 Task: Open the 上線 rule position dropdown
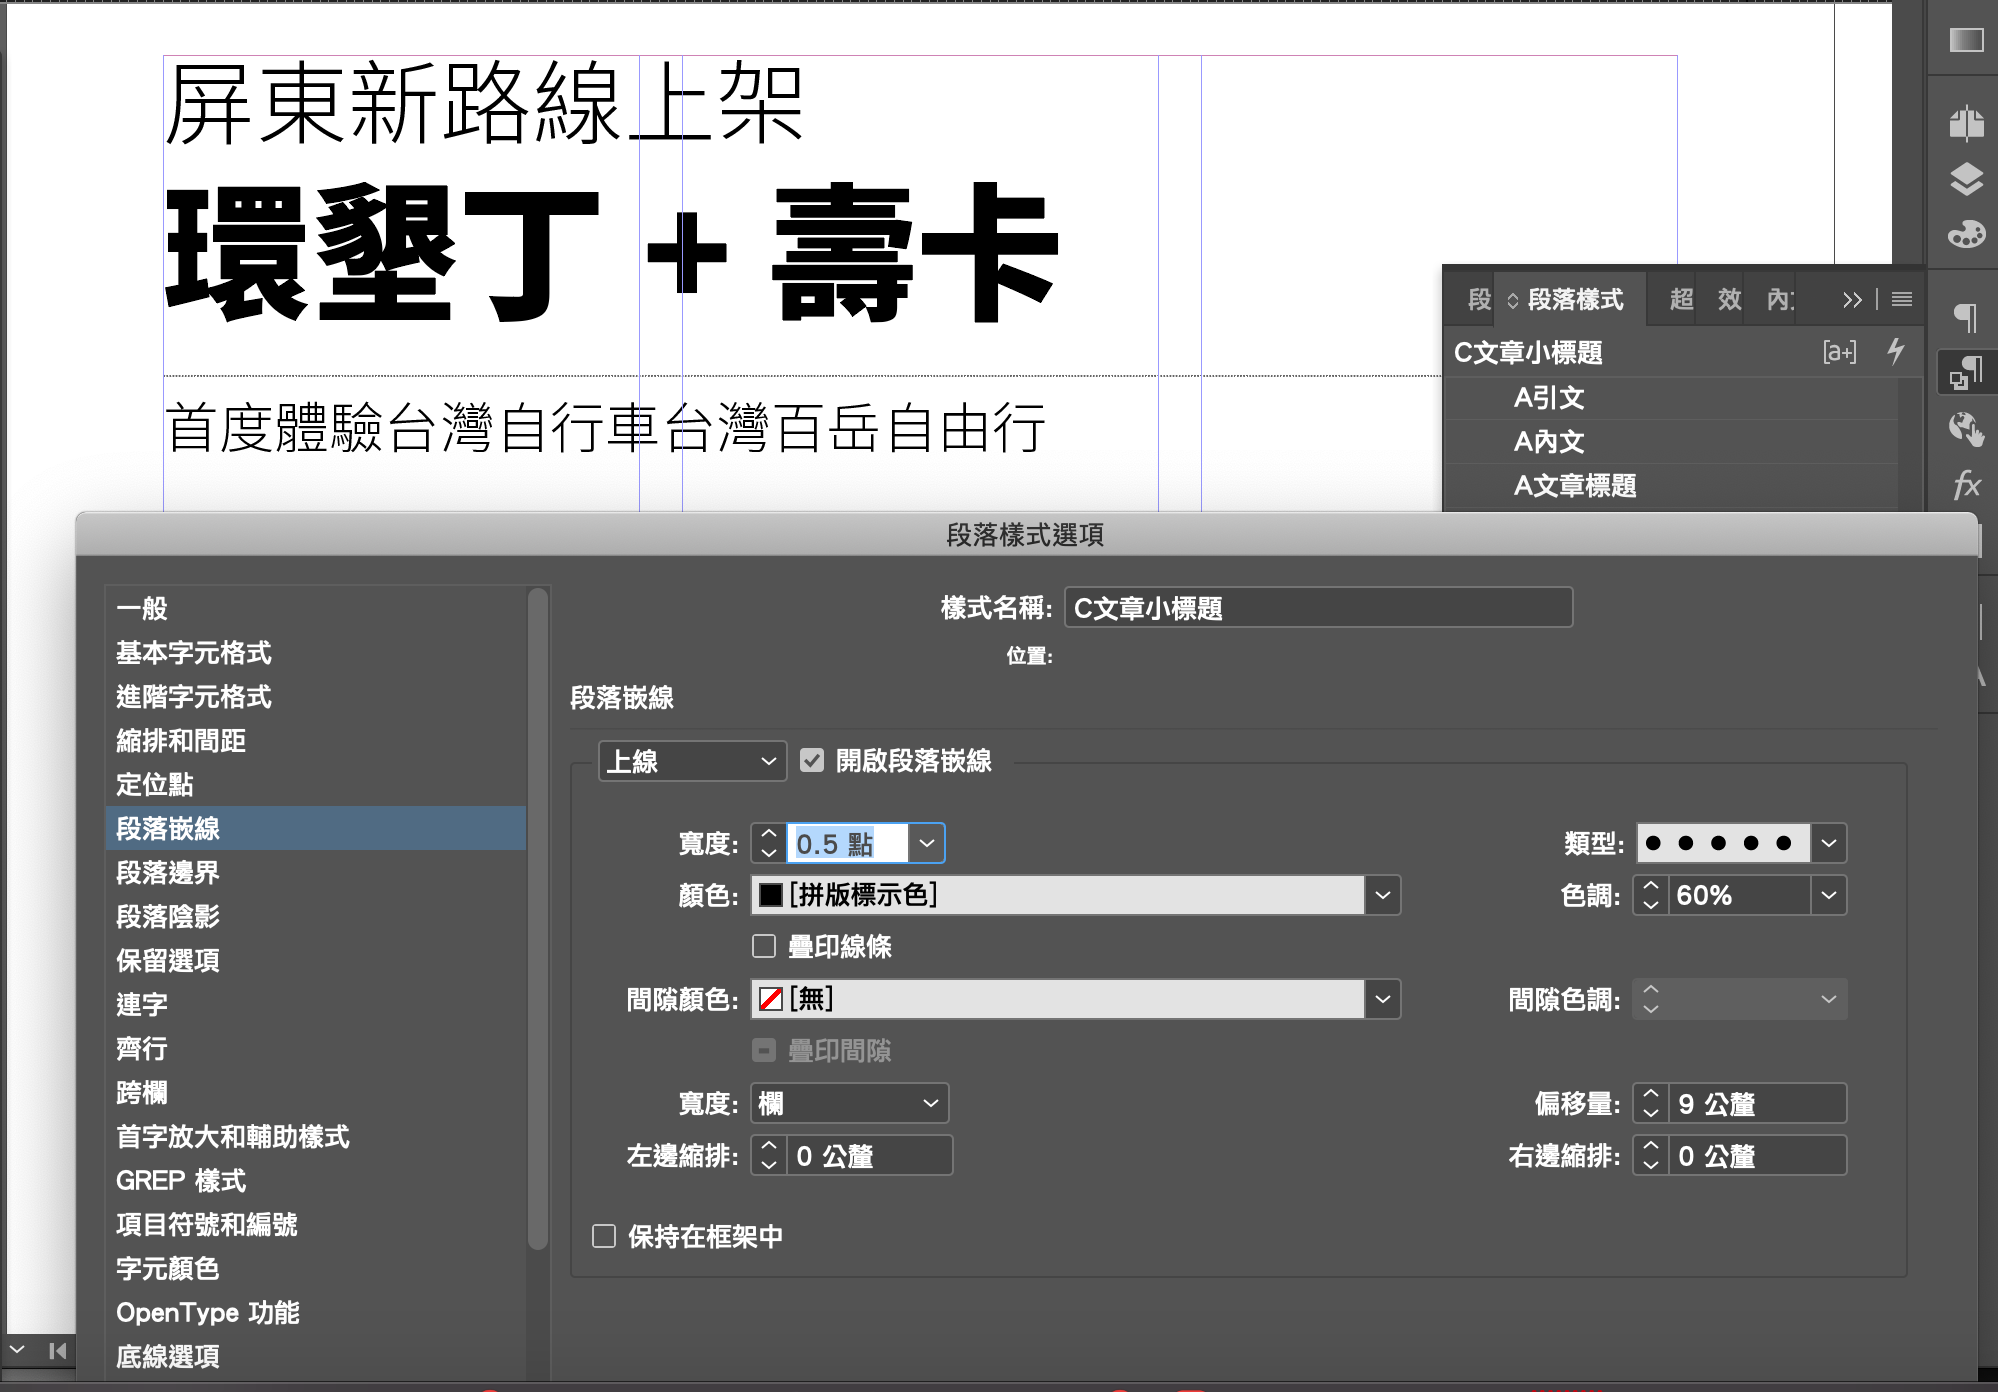point(692,761)
